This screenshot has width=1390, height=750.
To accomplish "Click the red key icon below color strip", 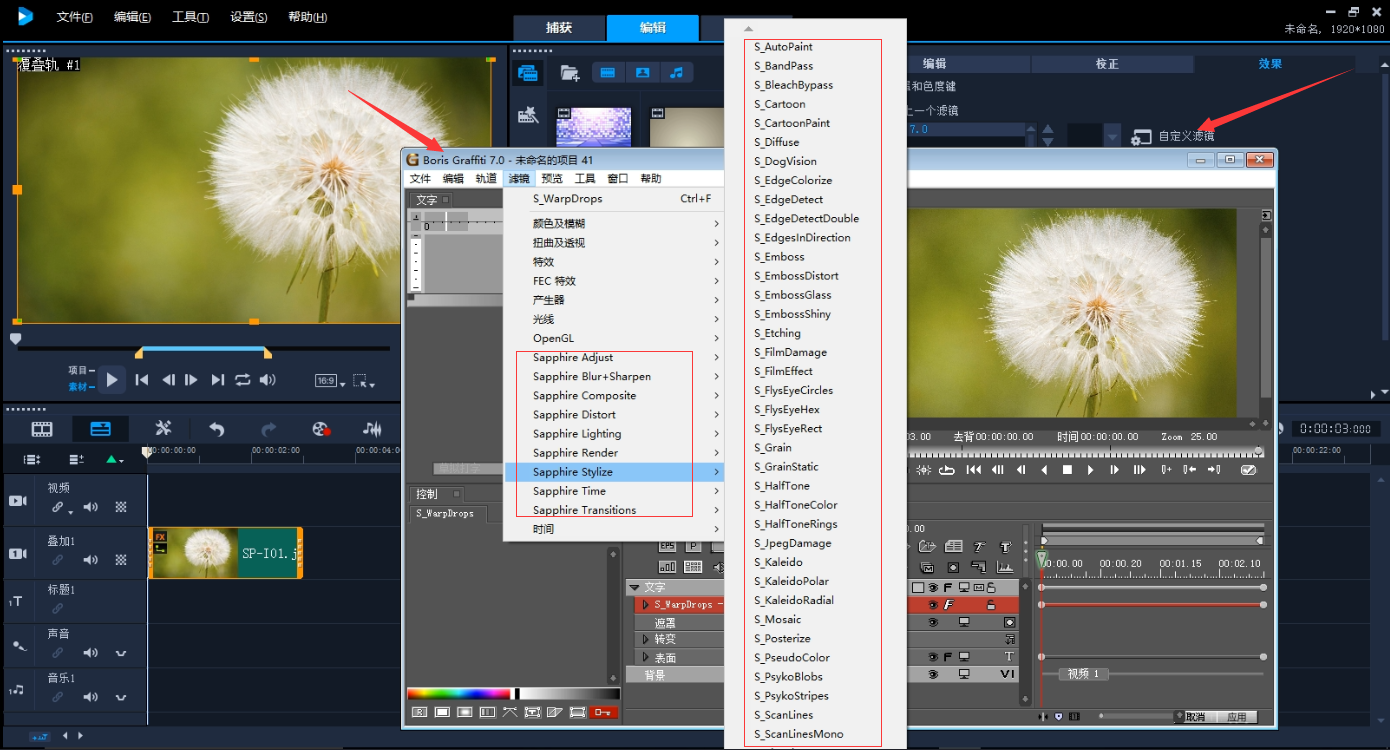I will click(603, 712).
